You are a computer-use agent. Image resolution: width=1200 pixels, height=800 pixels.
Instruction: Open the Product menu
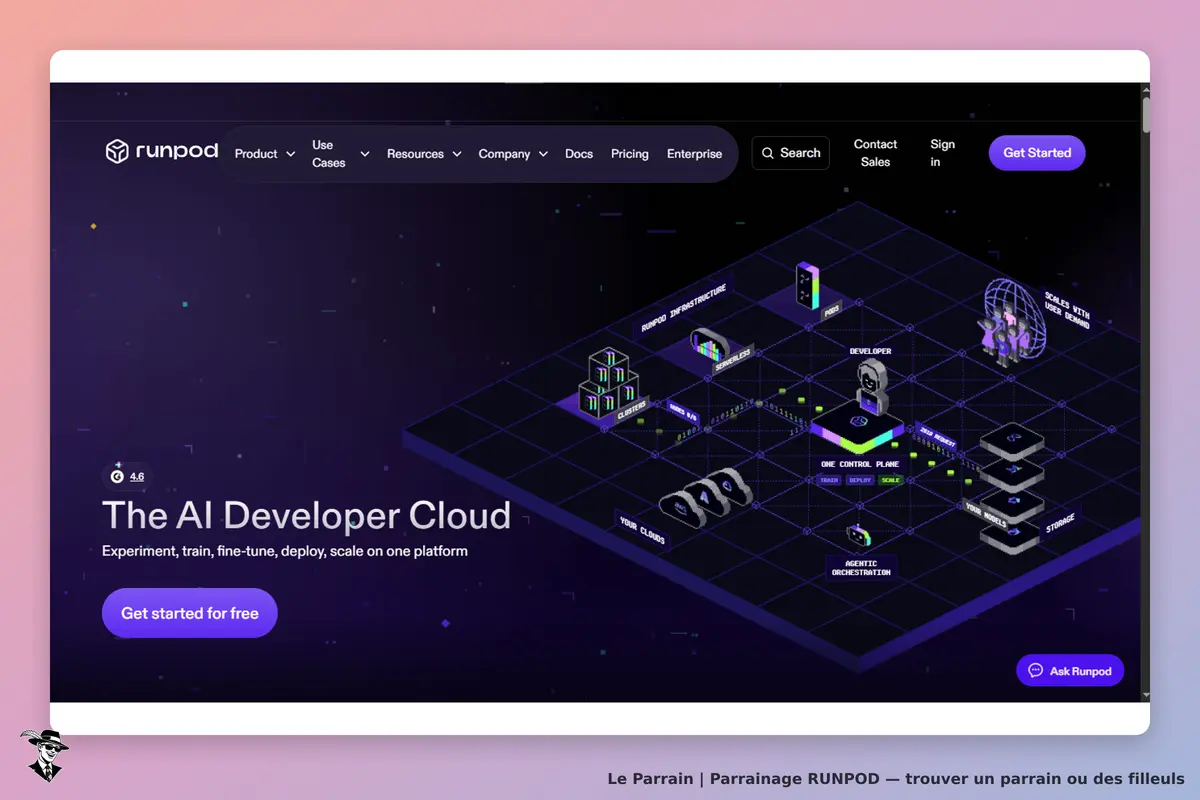[x=256, y=154]
